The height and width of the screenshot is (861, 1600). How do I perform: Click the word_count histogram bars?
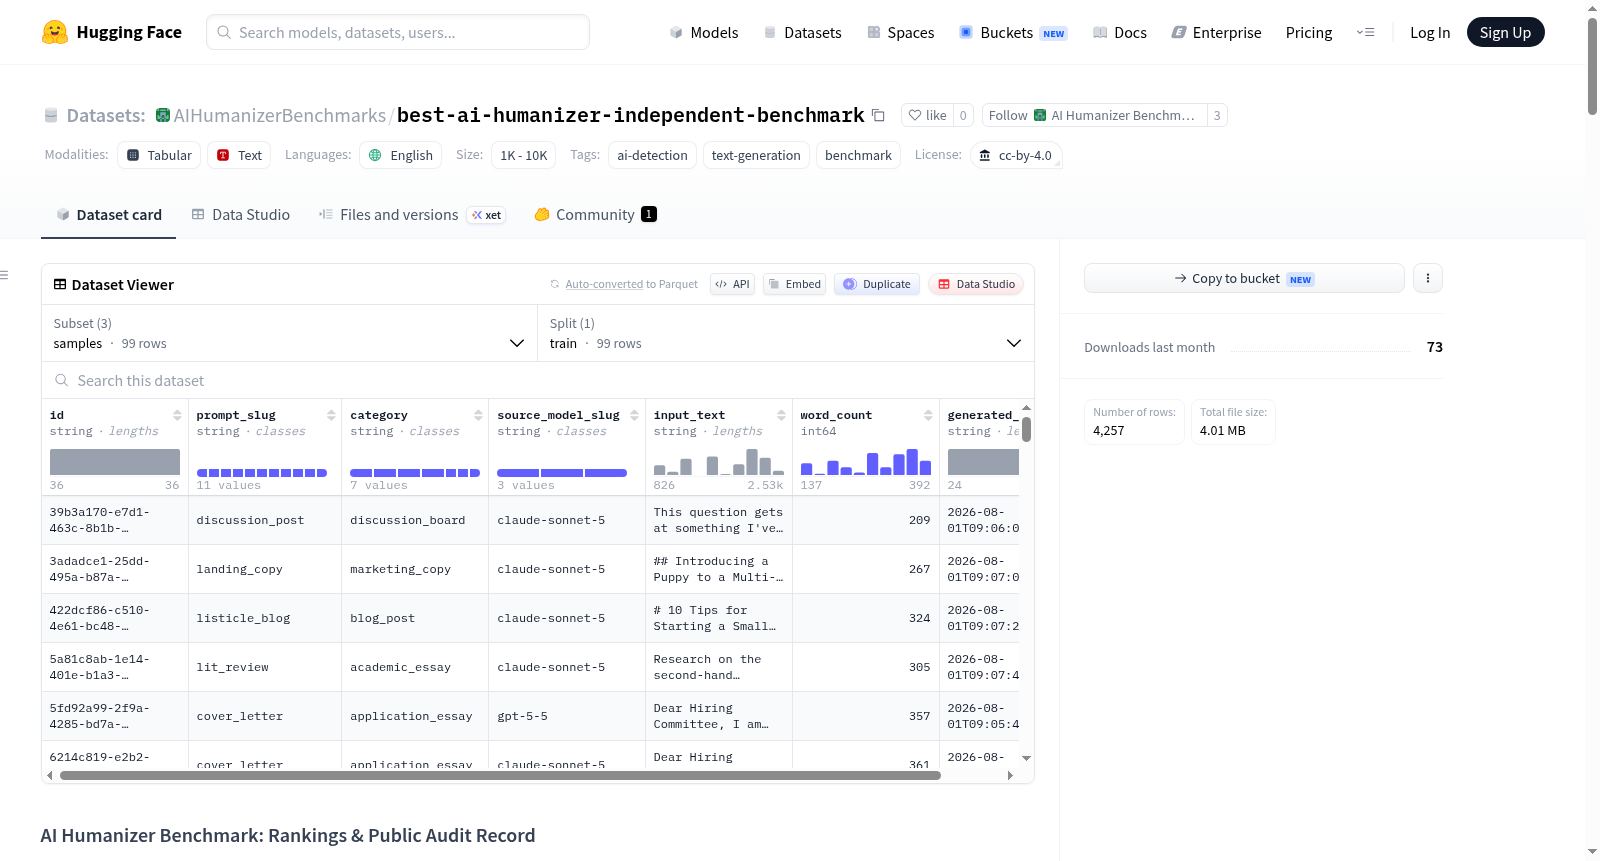point(866,461)
